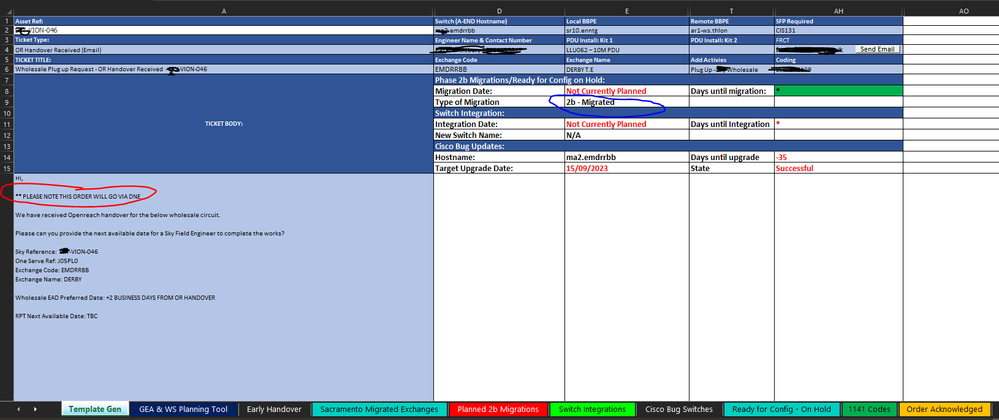Select the 'ma2.emdrrbb' hostname cell

(x=627, y=157)
